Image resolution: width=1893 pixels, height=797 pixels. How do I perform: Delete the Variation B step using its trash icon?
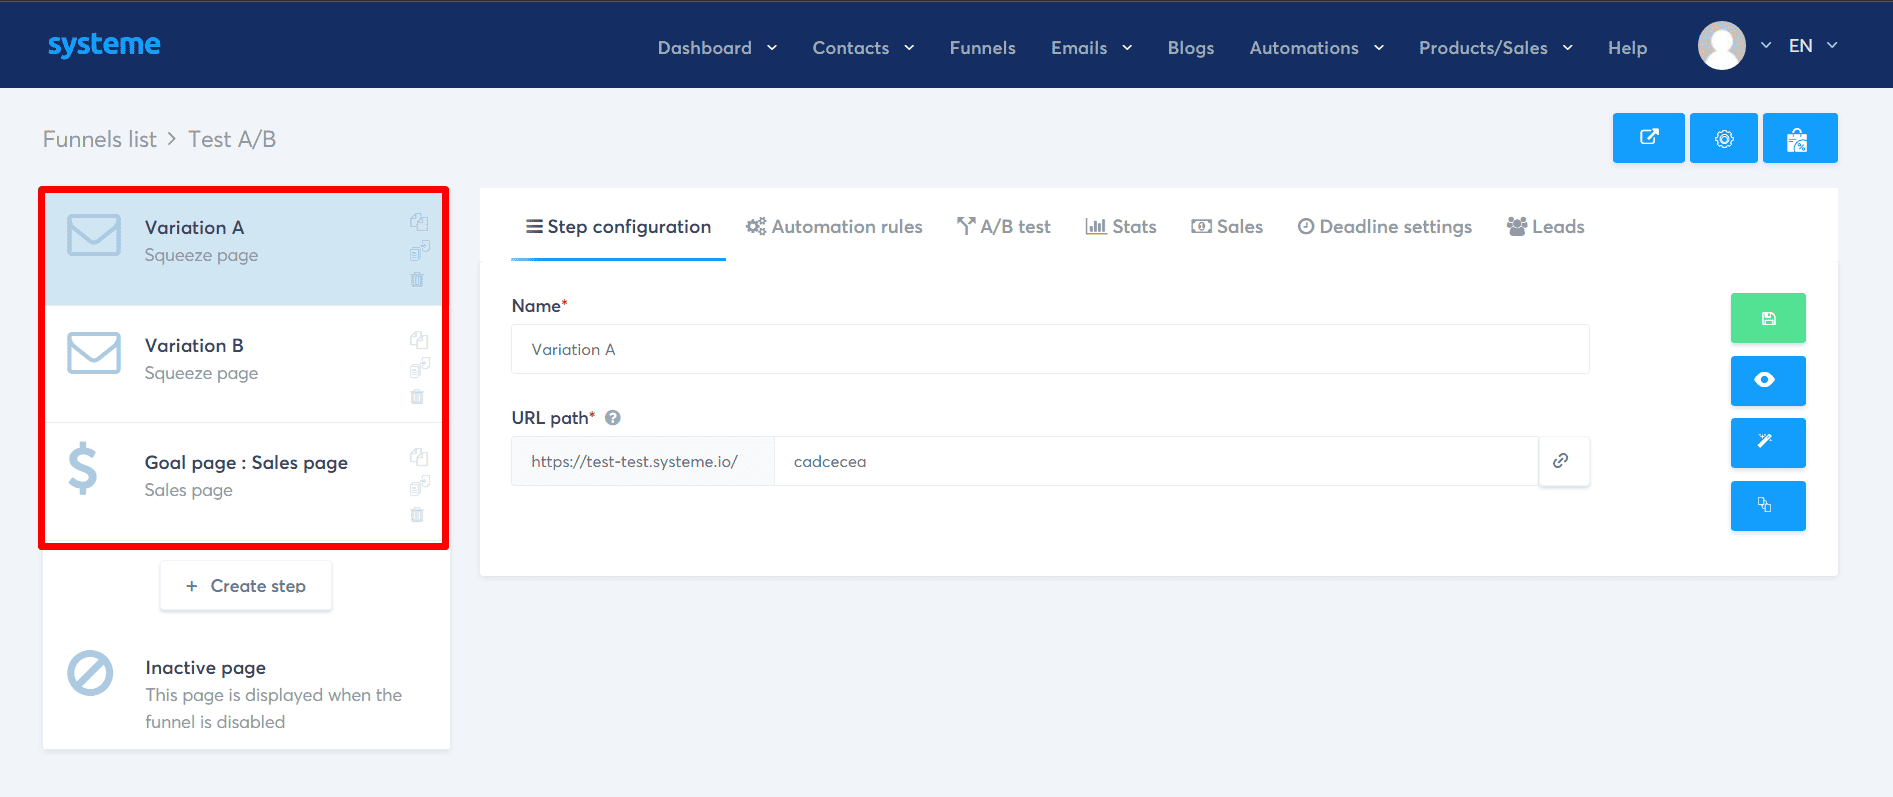[x=417, y=397]
